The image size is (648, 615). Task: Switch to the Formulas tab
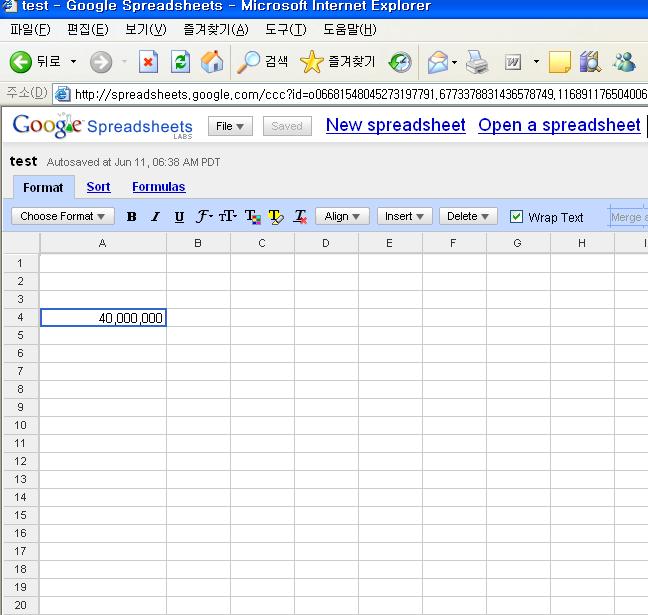pos(158,187)
